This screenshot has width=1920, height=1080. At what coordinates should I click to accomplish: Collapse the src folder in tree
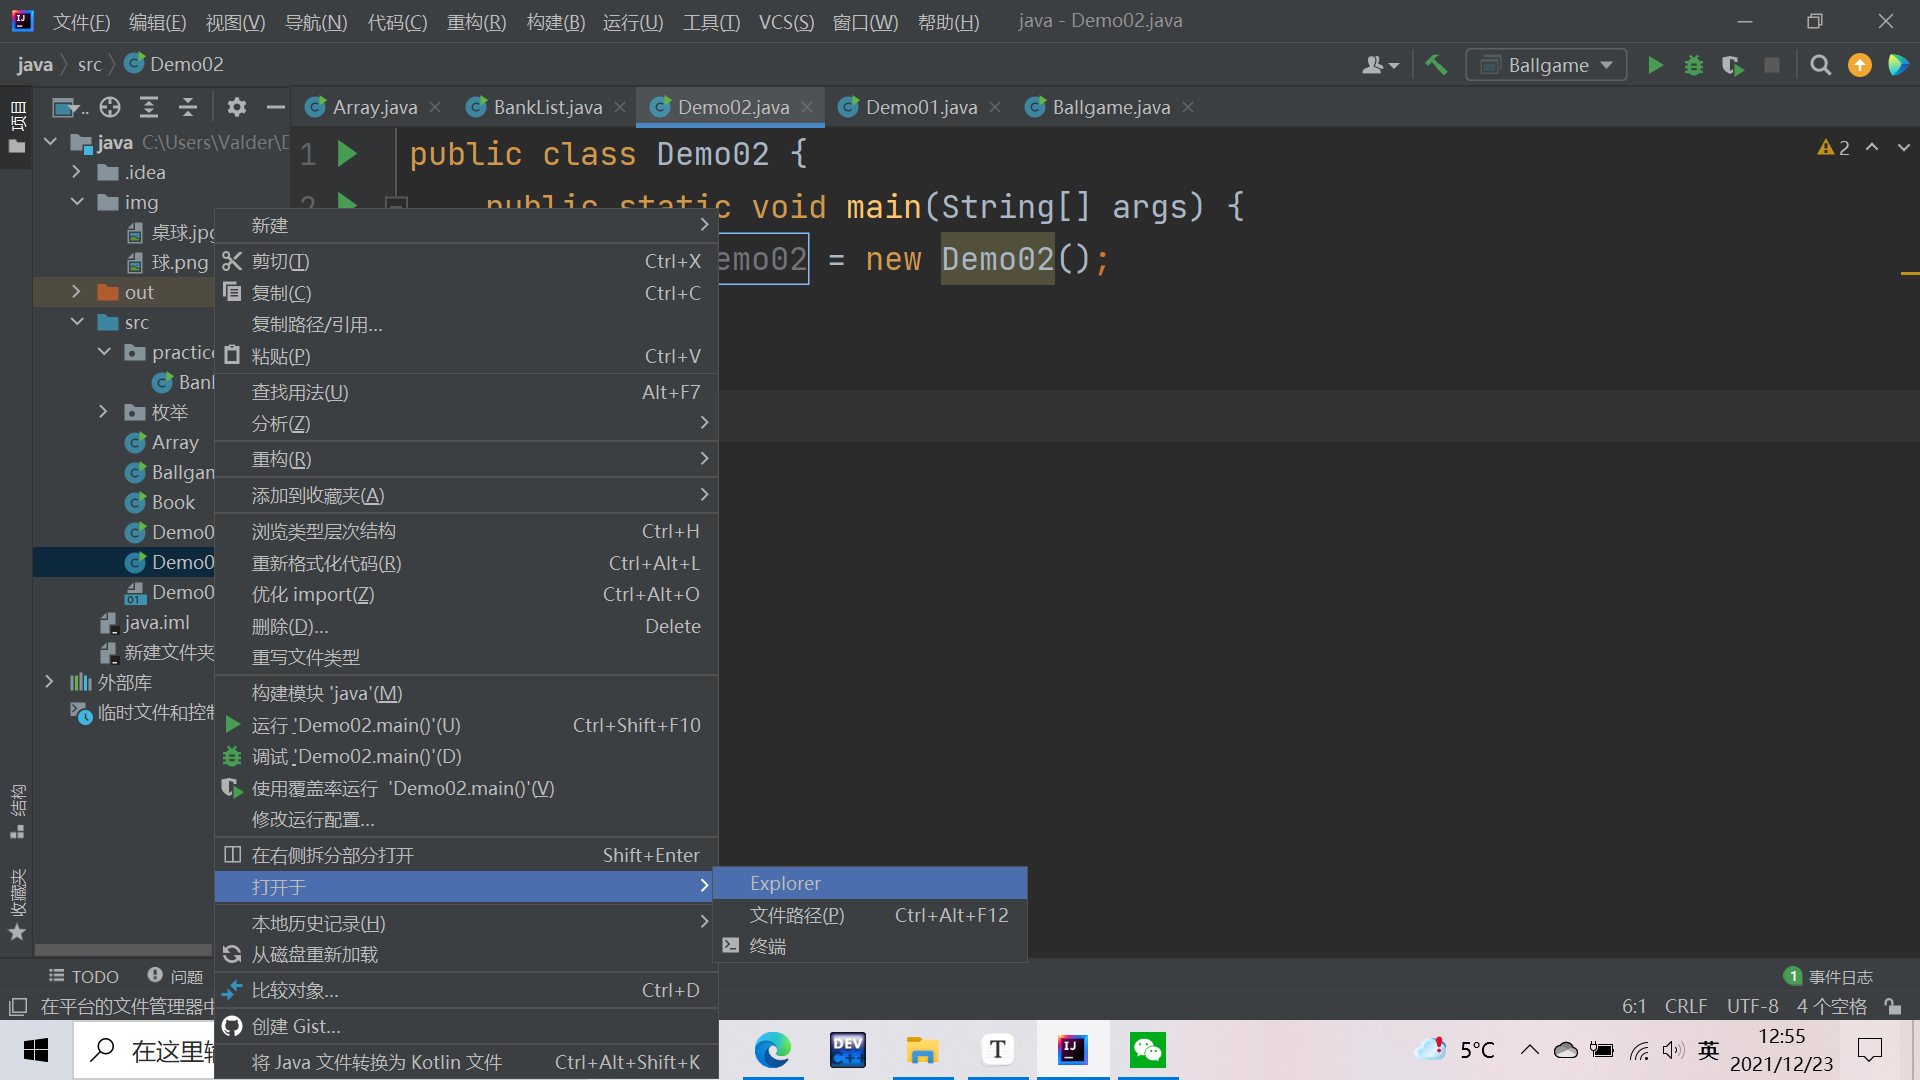click(x=77, y=322)
